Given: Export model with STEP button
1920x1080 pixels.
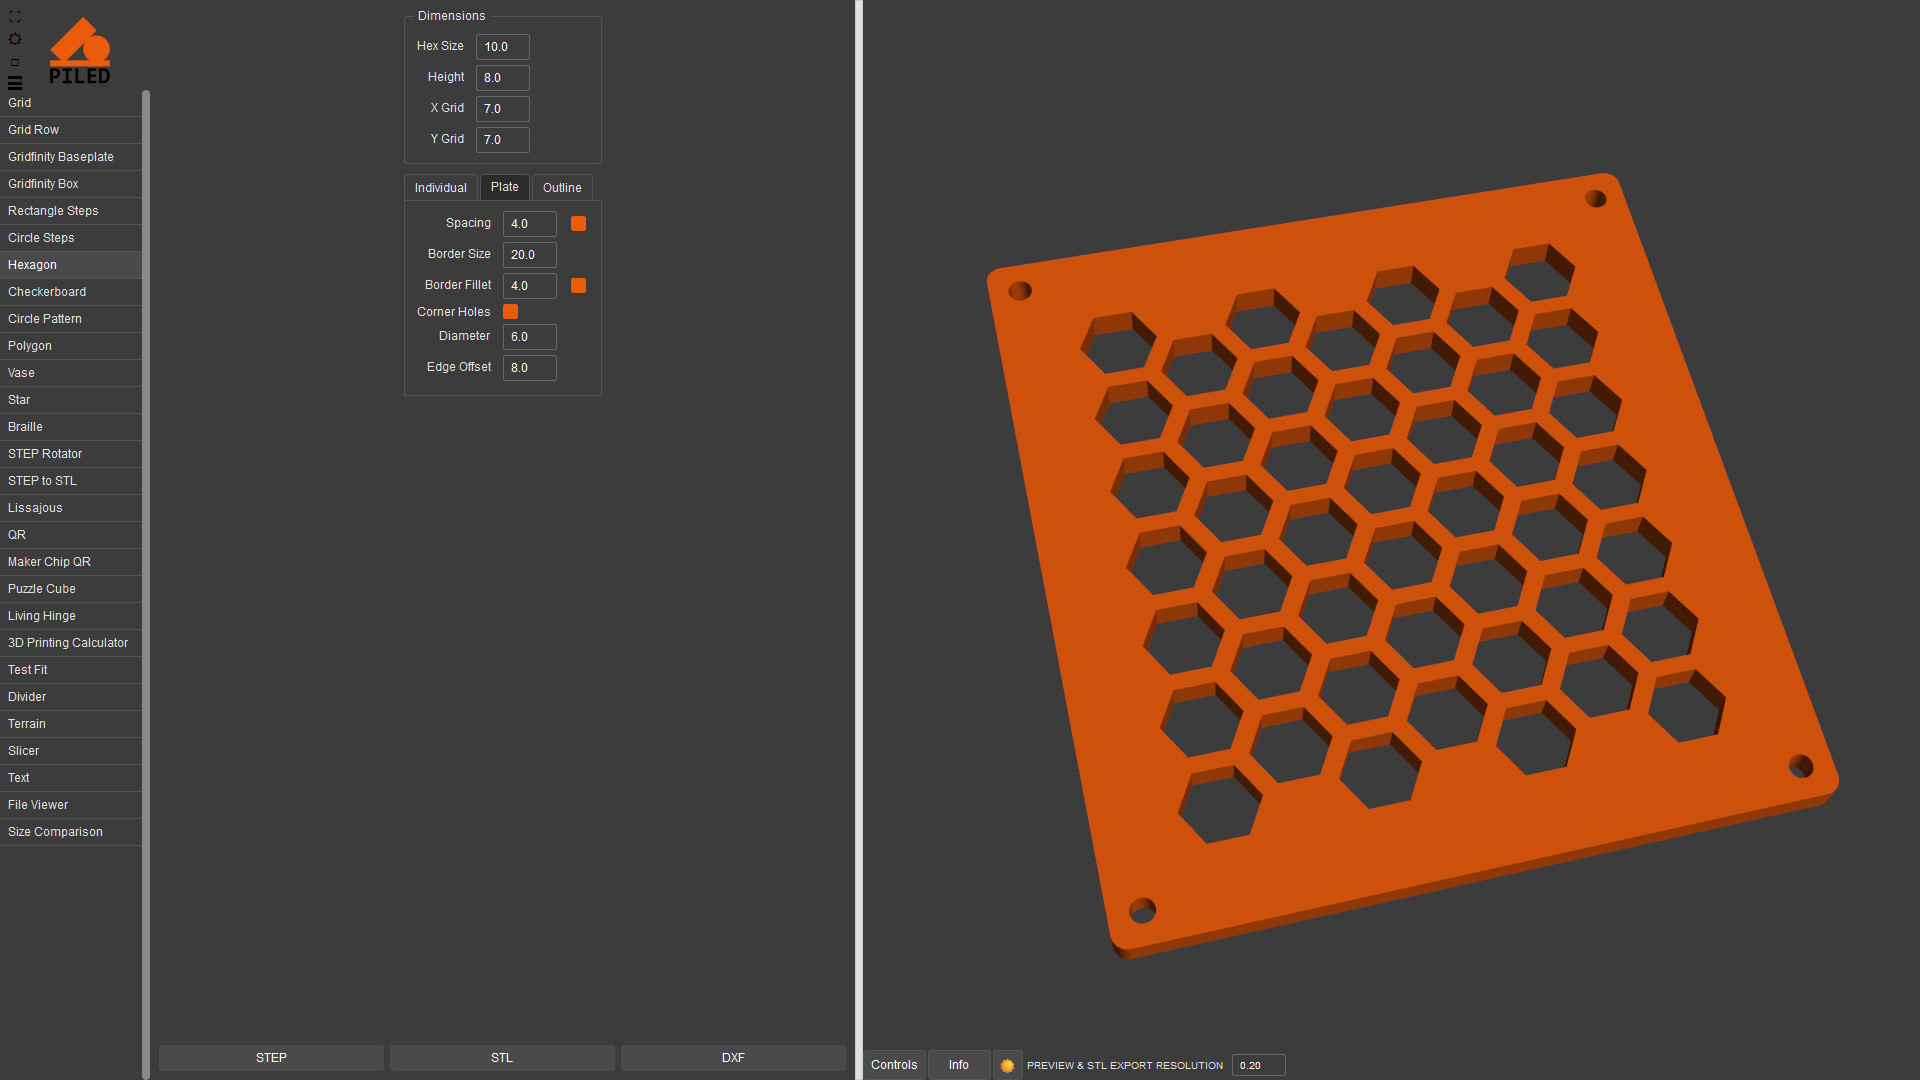Looking at the screenshot, I should tap(271, 1058).
